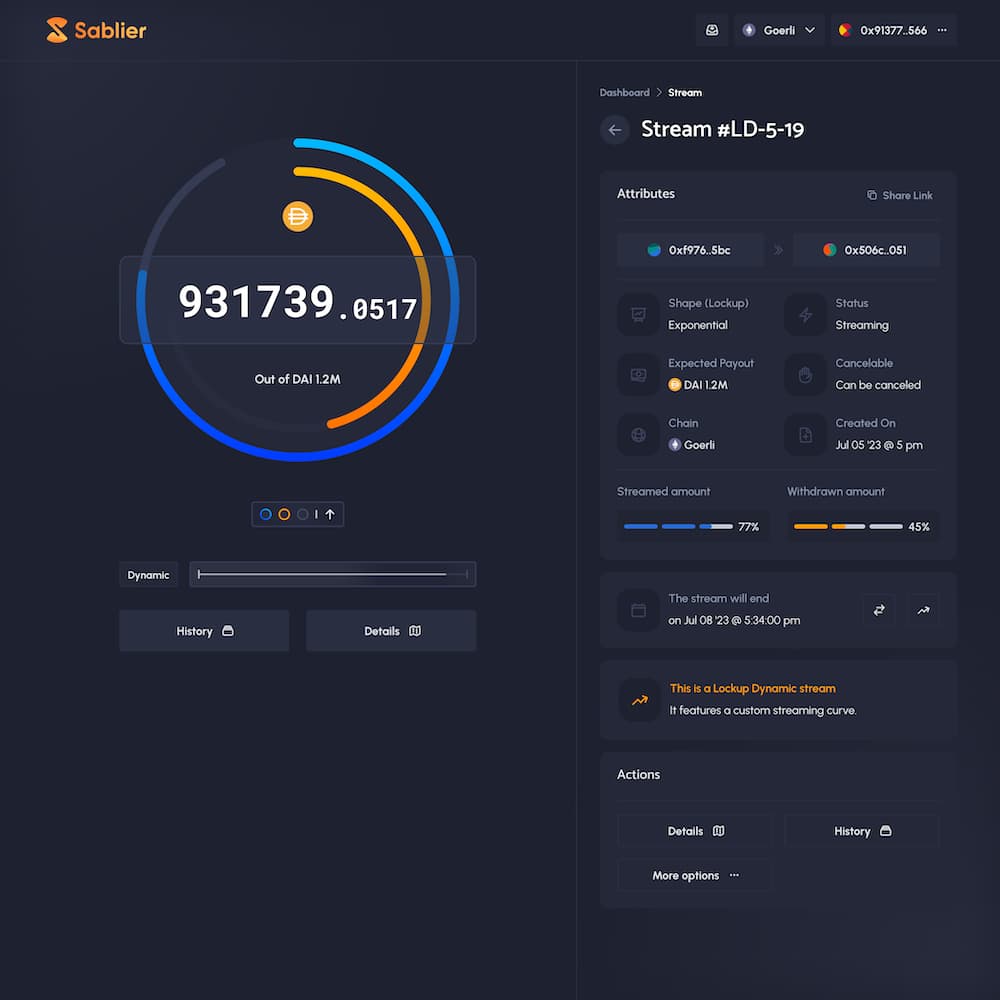Select the gray ring display toggle
The width and height of the screenshot is (1000, 1000).
pos(303,514)
